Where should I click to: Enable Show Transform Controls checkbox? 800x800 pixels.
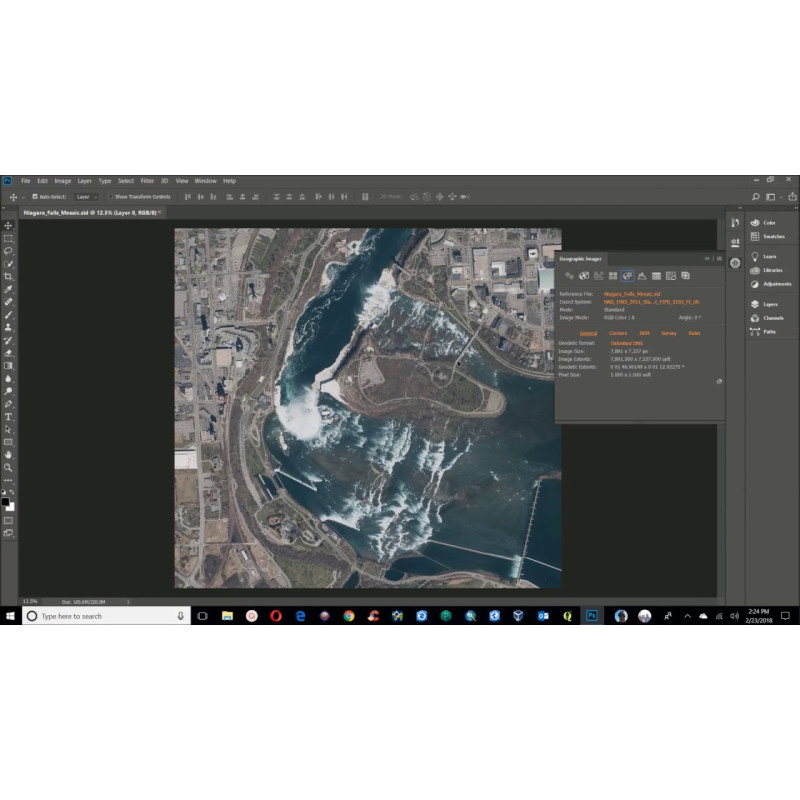pyautogui.click(x=110, y=197)
